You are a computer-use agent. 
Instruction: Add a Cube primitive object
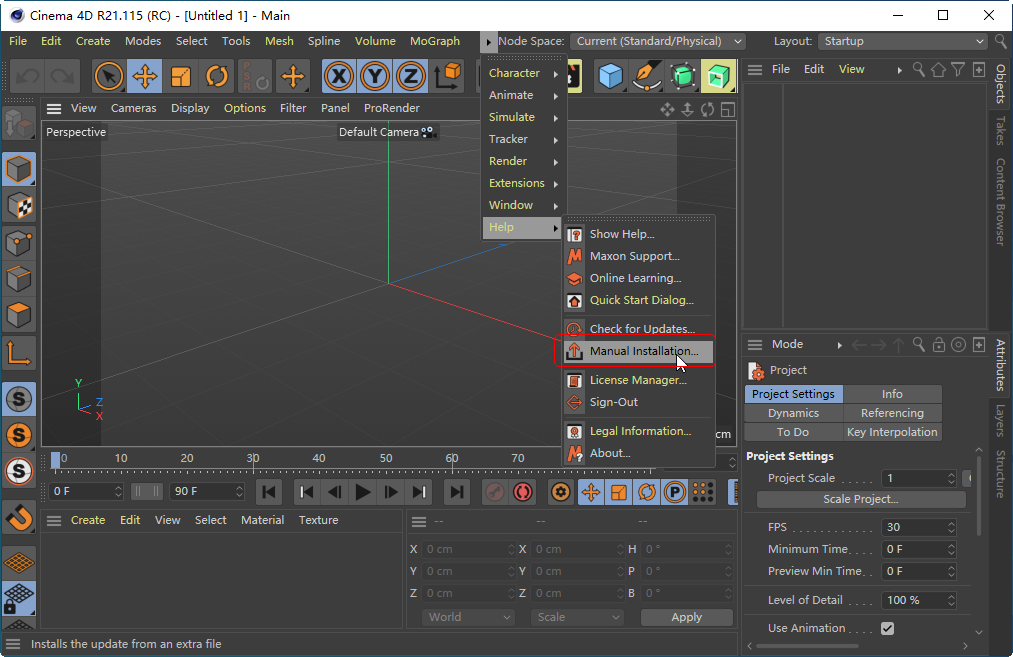point(610,76)
